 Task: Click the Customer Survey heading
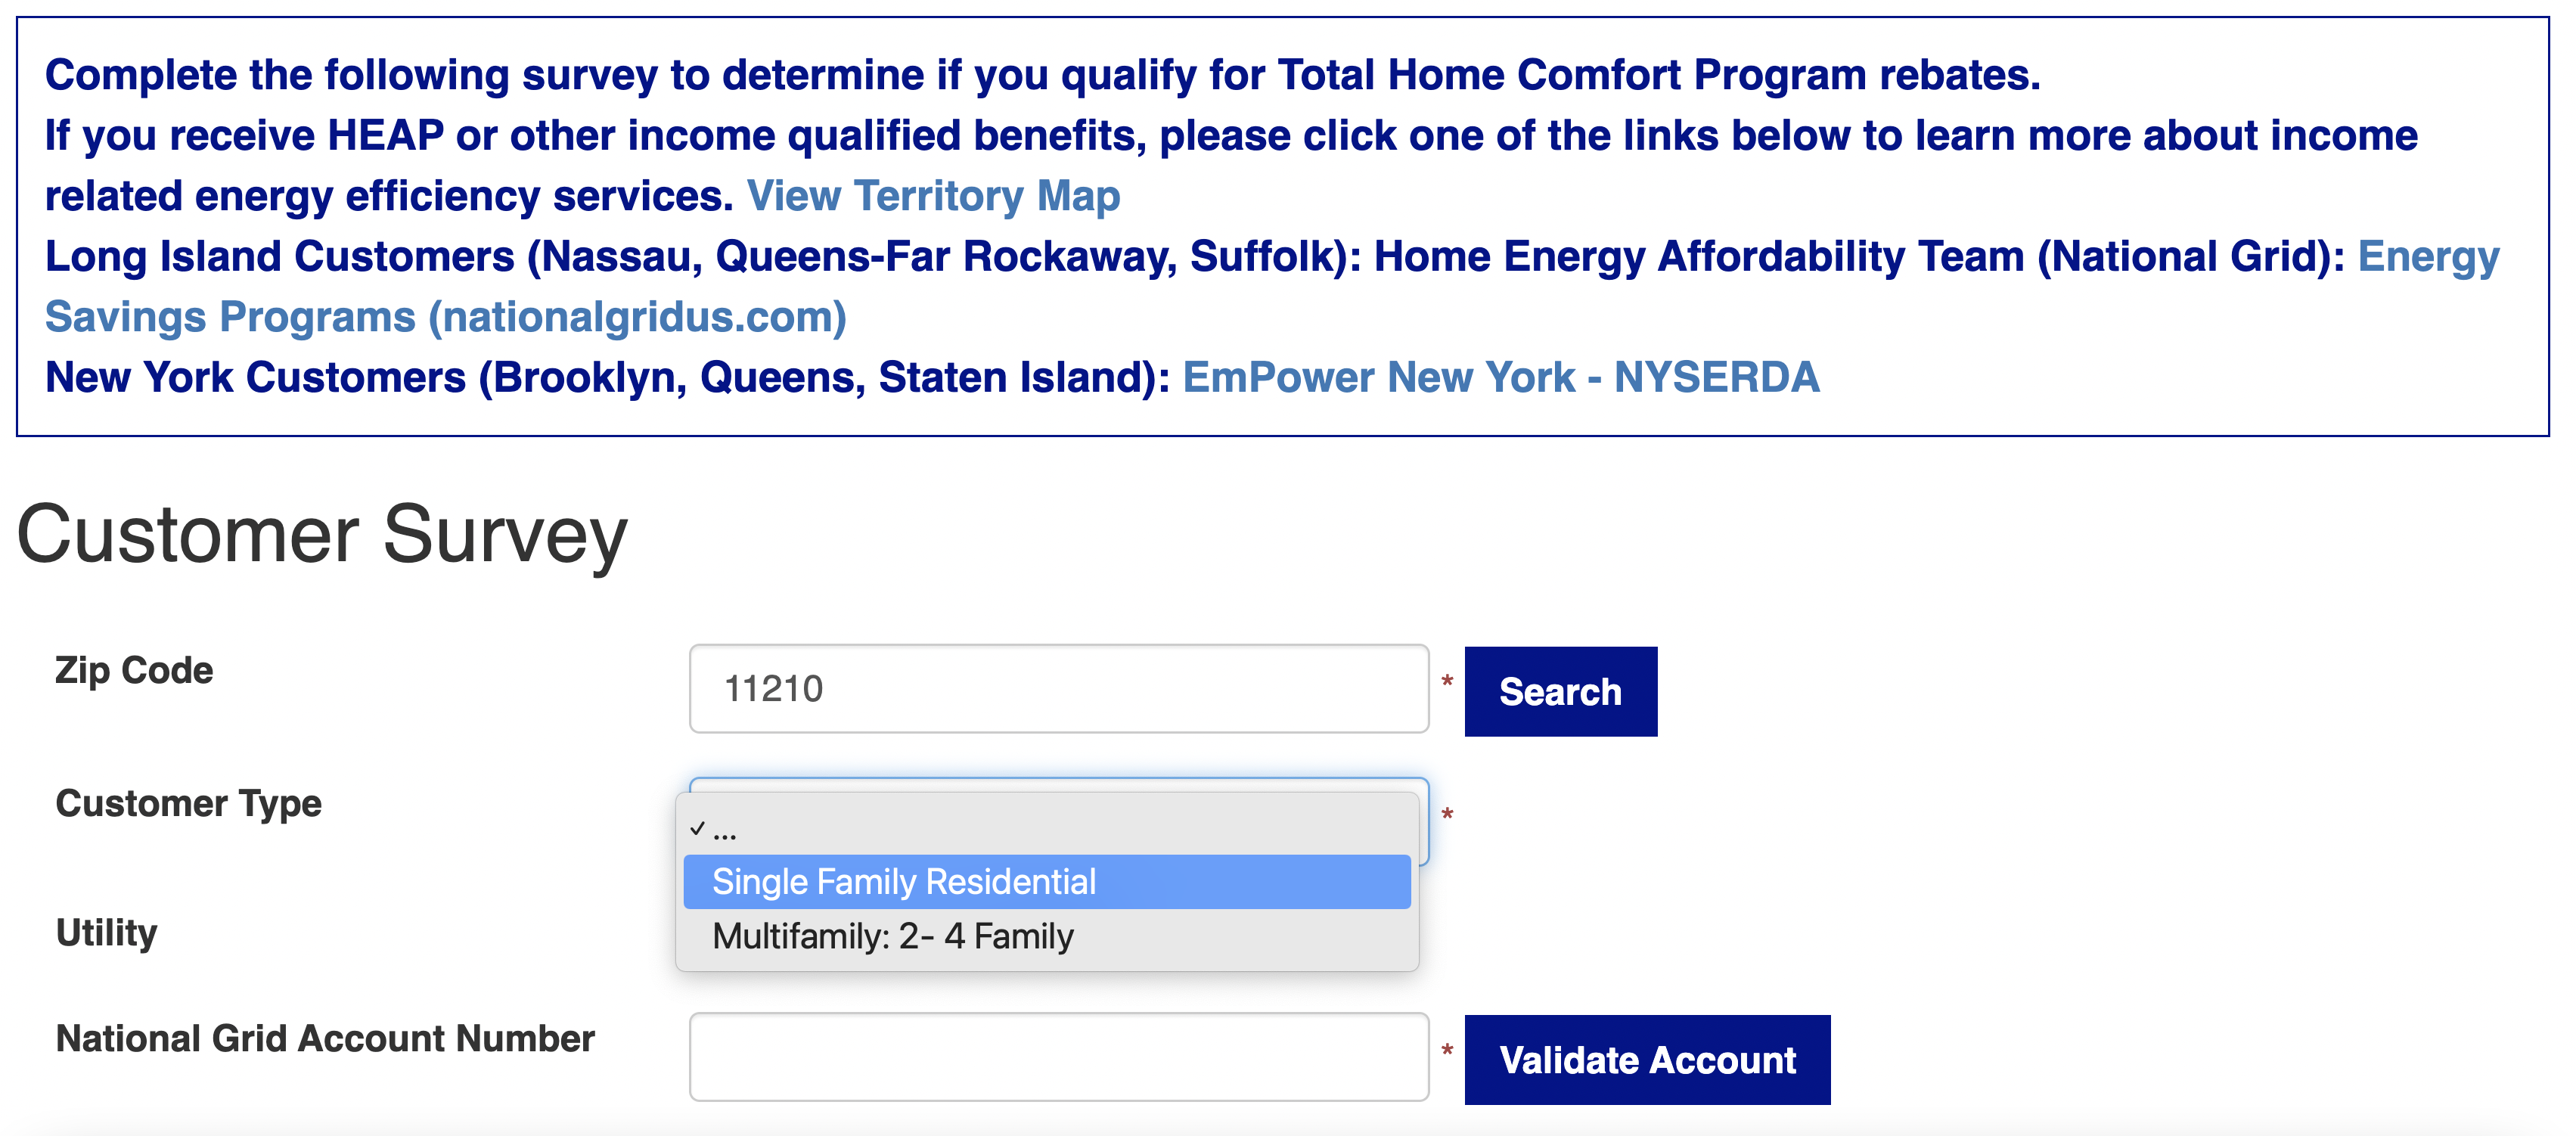click(x=322, y=535)
